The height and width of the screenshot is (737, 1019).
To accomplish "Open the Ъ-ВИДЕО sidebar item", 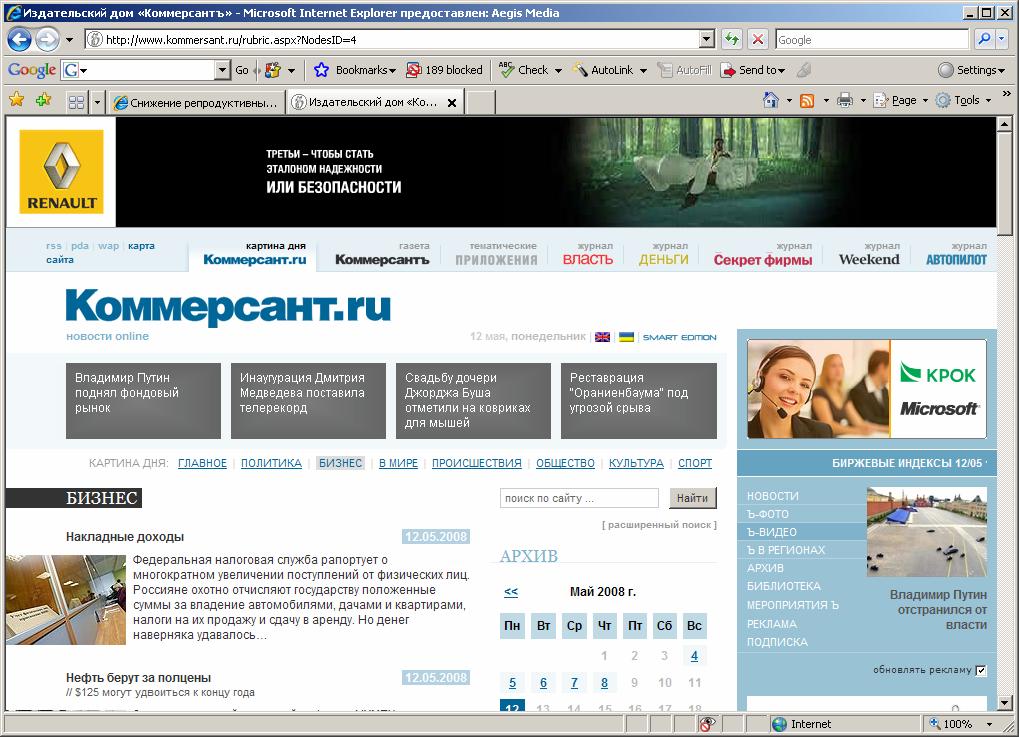I will (x=771, y=532).
